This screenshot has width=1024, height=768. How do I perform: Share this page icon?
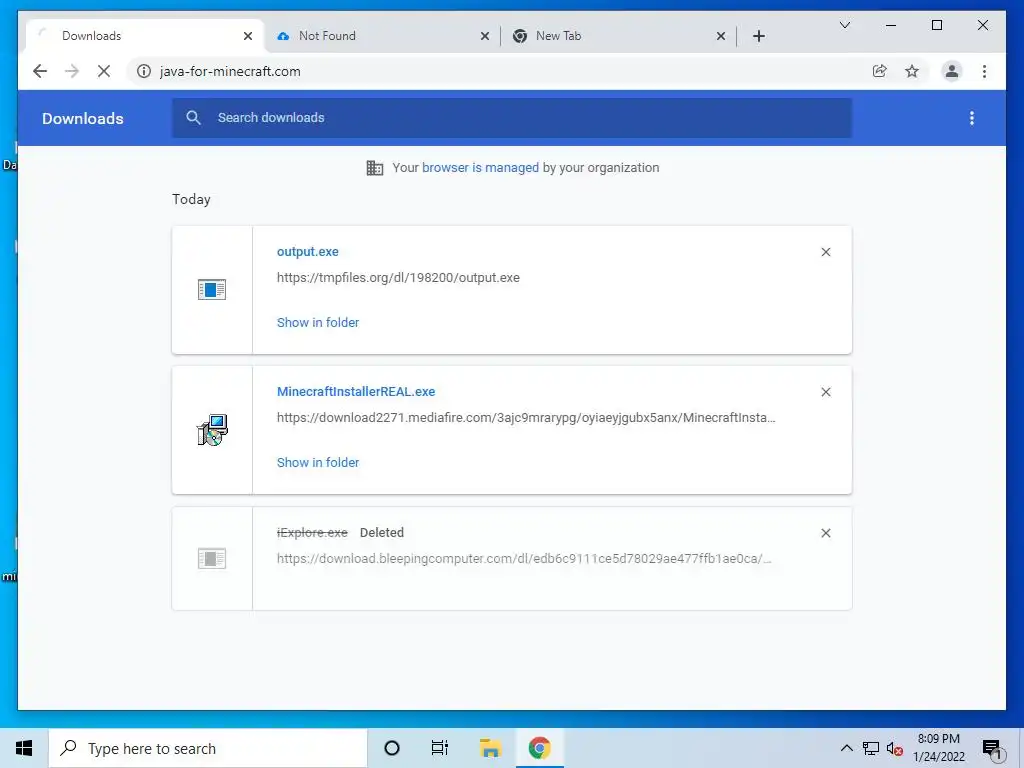(880, 71)
